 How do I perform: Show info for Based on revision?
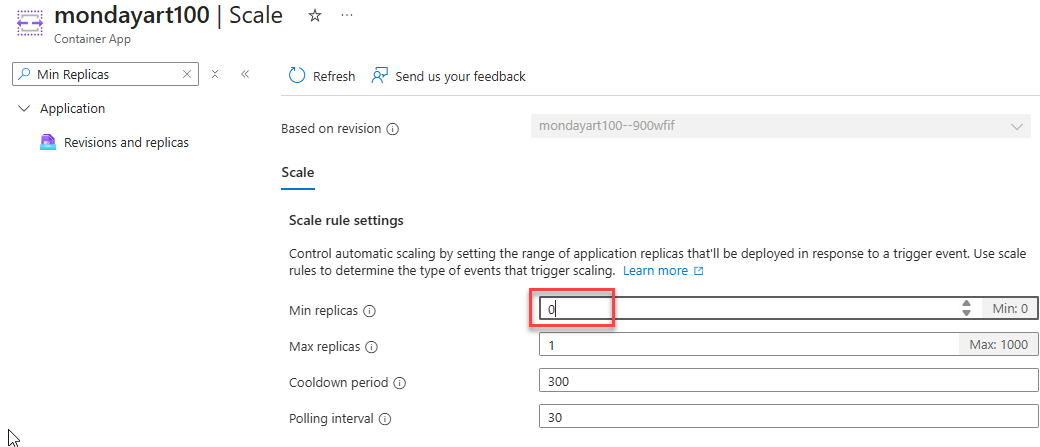393,129
